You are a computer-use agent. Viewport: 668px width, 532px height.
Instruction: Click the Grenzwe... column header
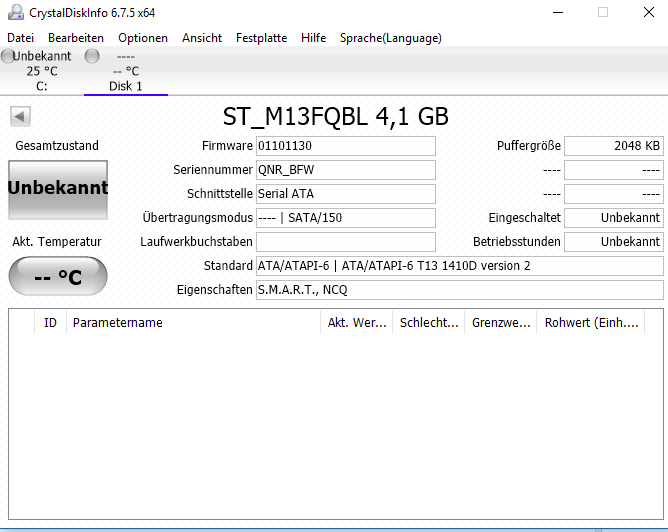tap(501, 322)
